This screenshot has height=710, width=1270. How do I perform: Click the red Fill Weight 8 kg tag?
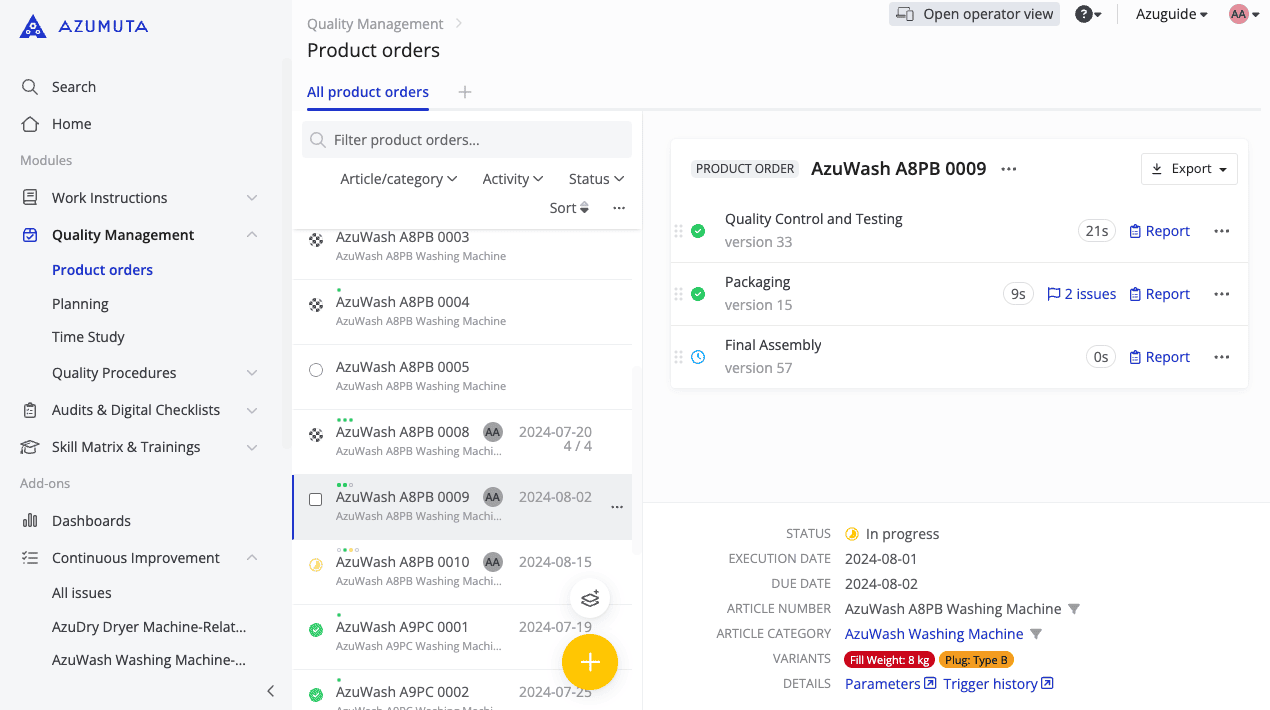889,660
